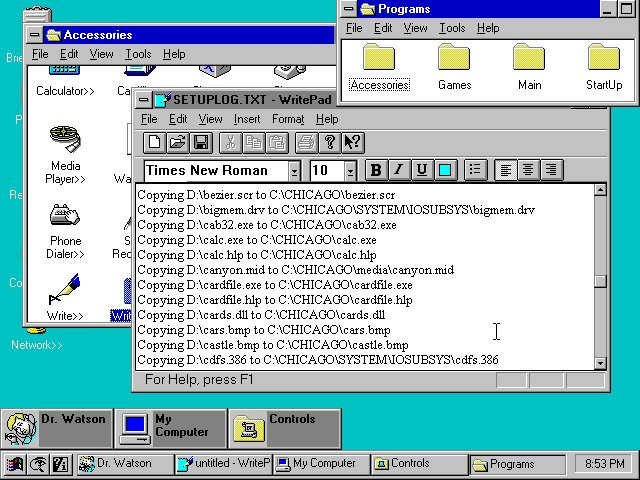
Task: Select left text alignment
Action: pyautogui.click(x=505, y=170)
